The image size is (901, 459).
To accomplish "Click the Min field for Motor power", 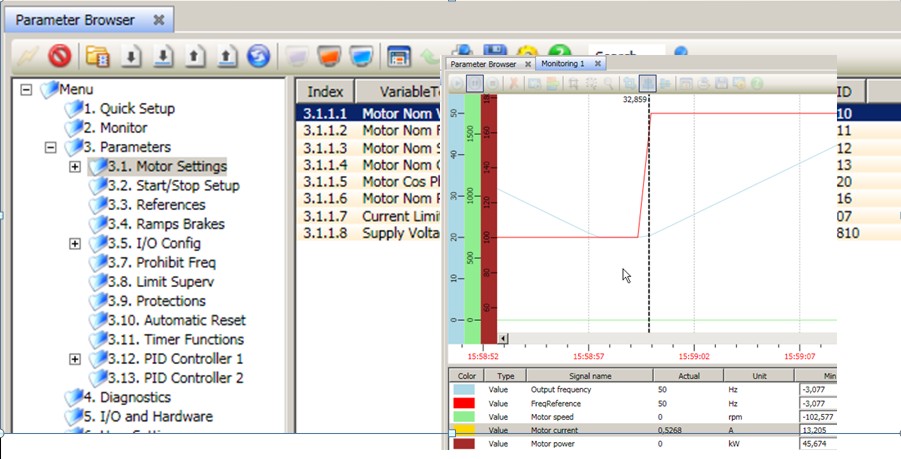I will point(818,444).
